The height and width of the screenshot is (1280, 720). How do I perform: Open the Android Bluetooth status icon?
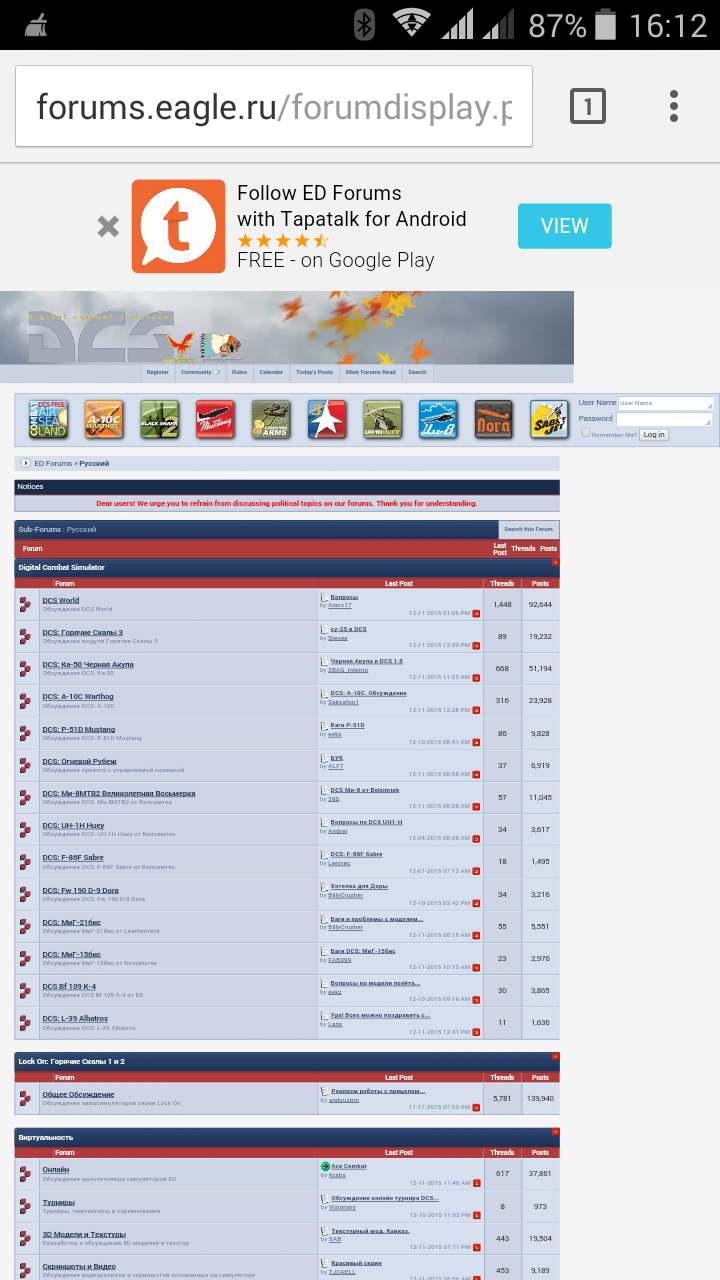point(364,24)
